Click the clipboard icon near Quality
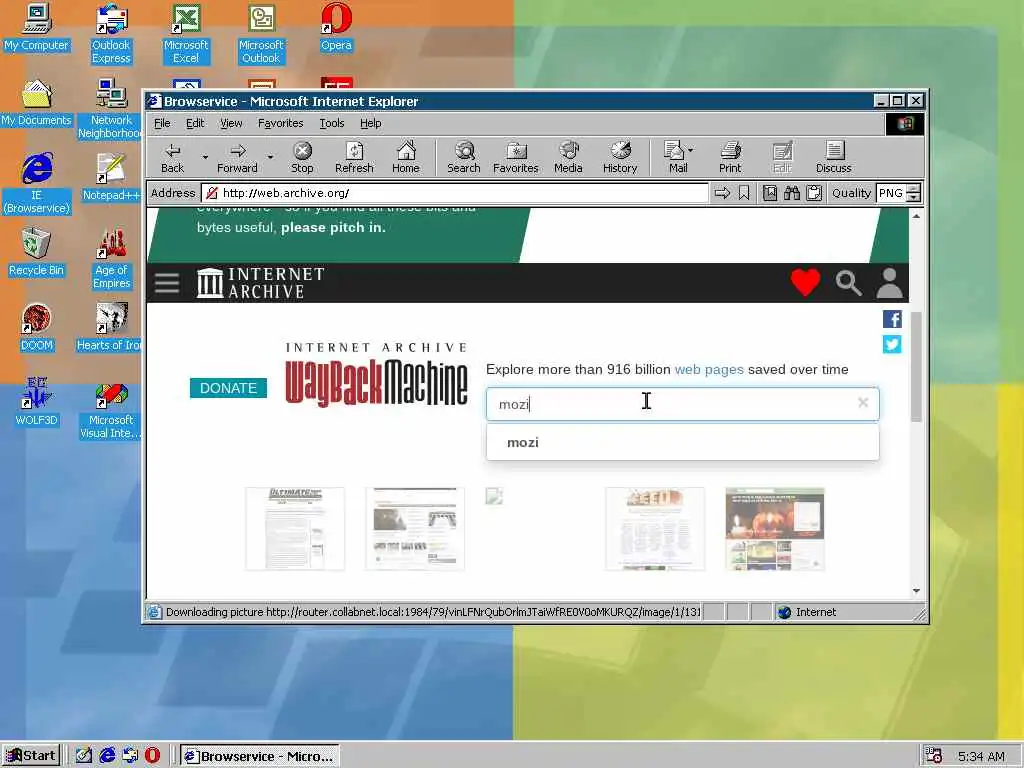The height and width of the screenshot is (768, 1024). [x=814, y=193]
